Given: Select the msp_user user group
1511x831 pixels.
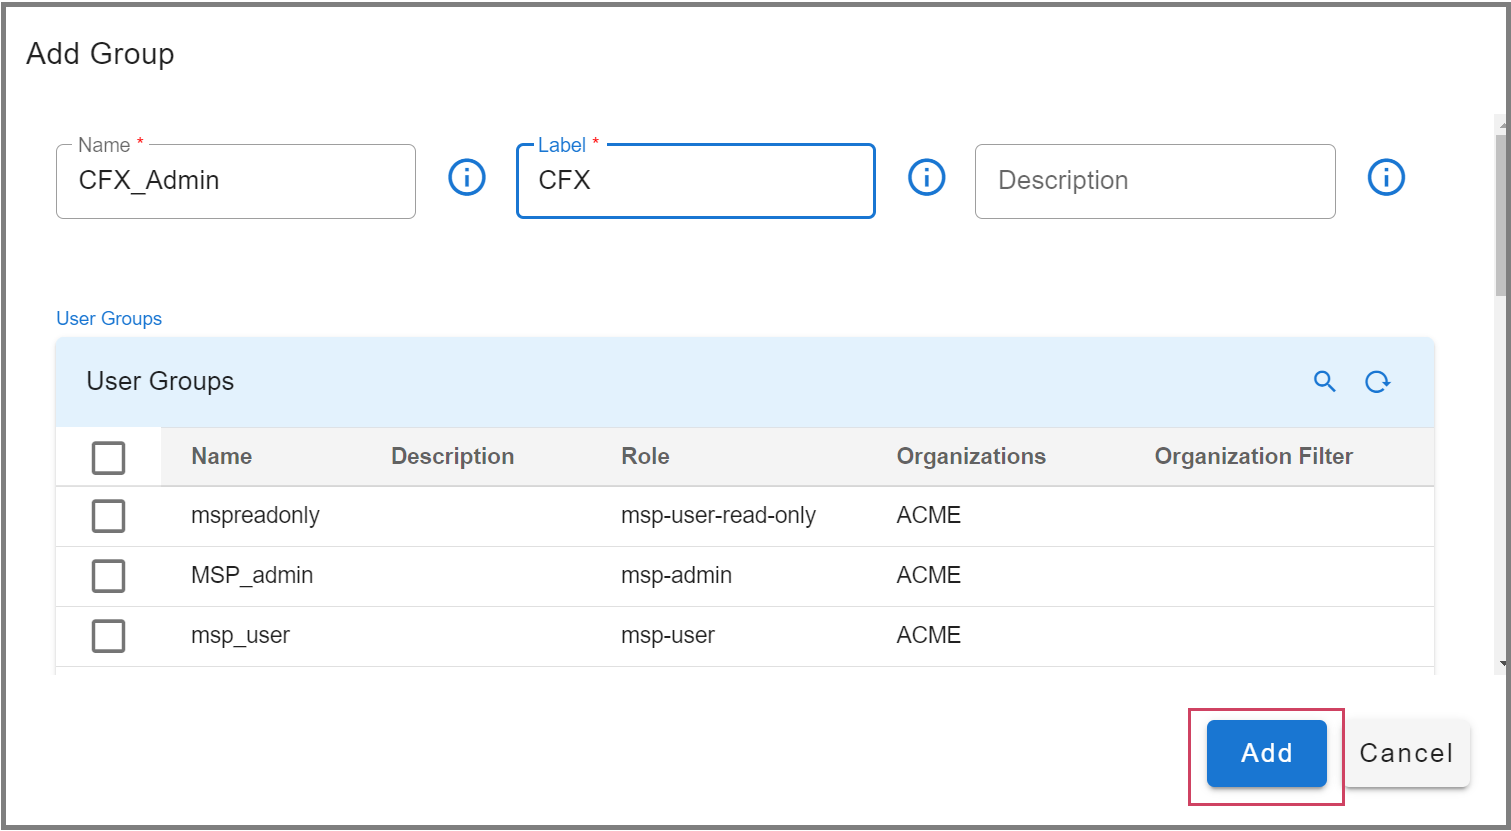Looking at the screenshot, I should [108, 636].
